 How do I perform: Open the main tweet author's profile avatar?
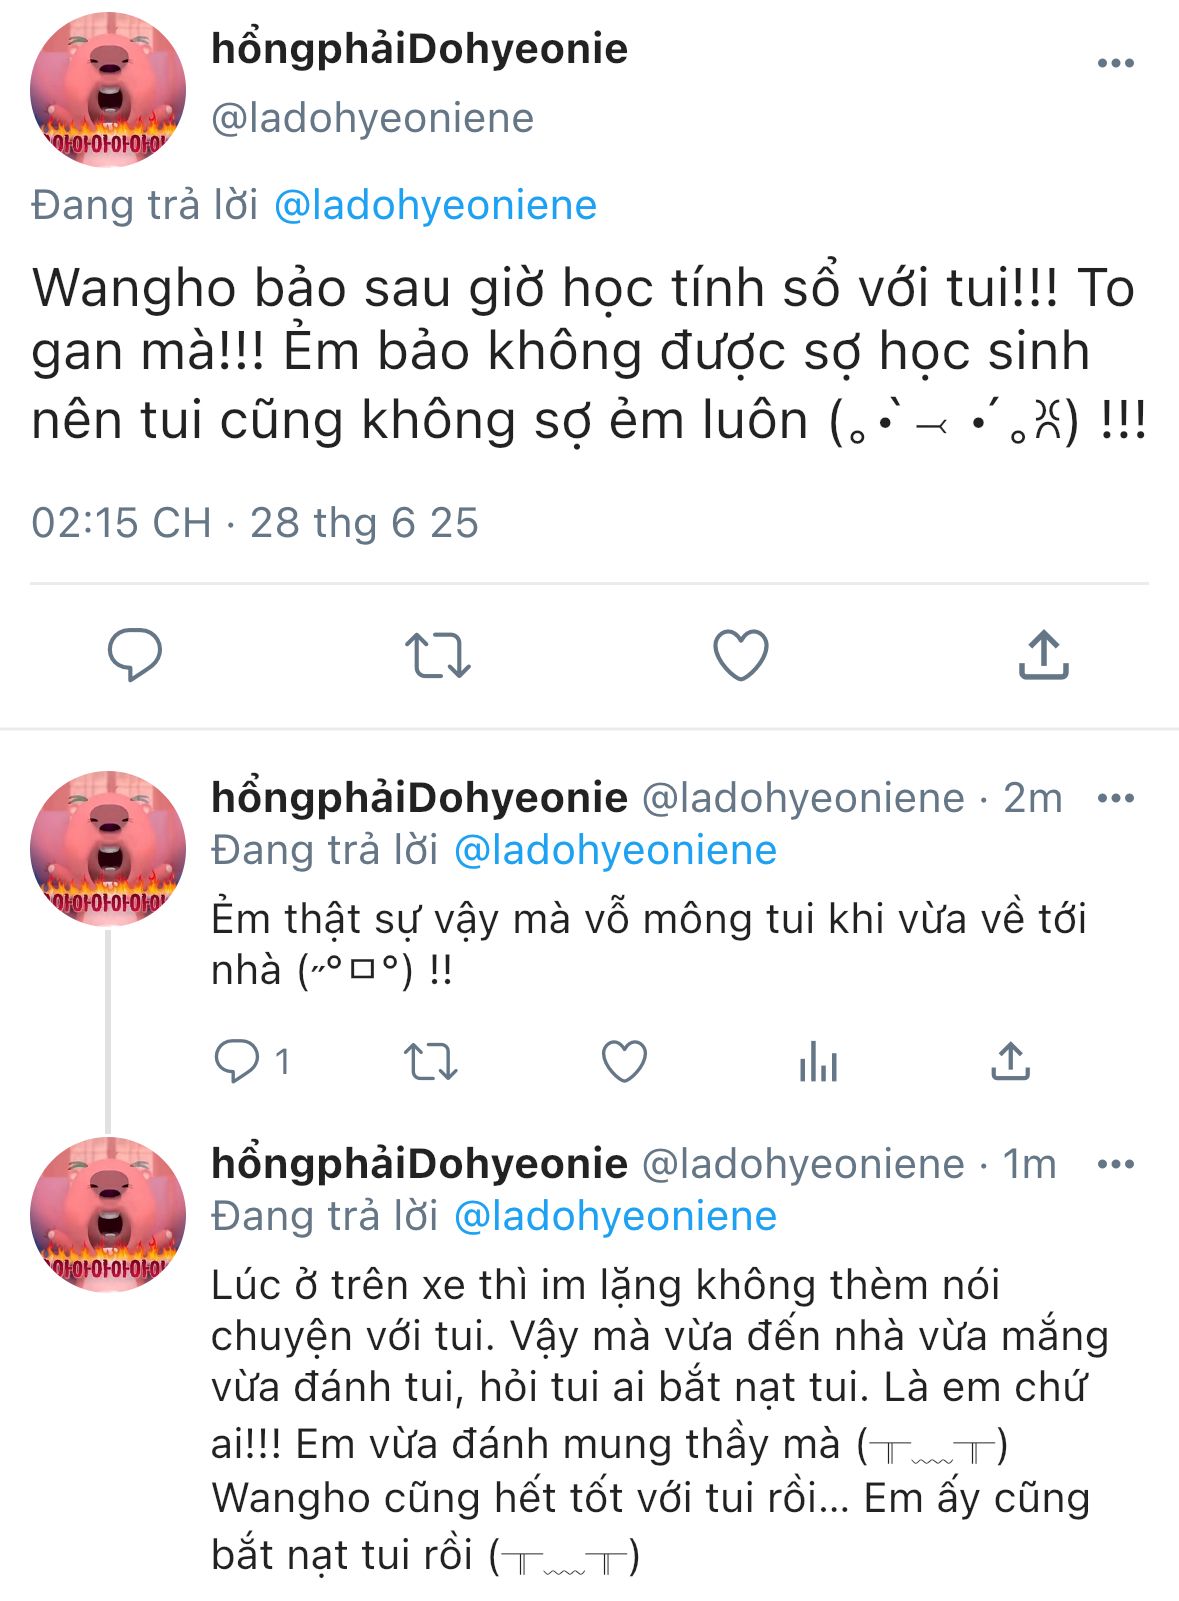(108, 89)
